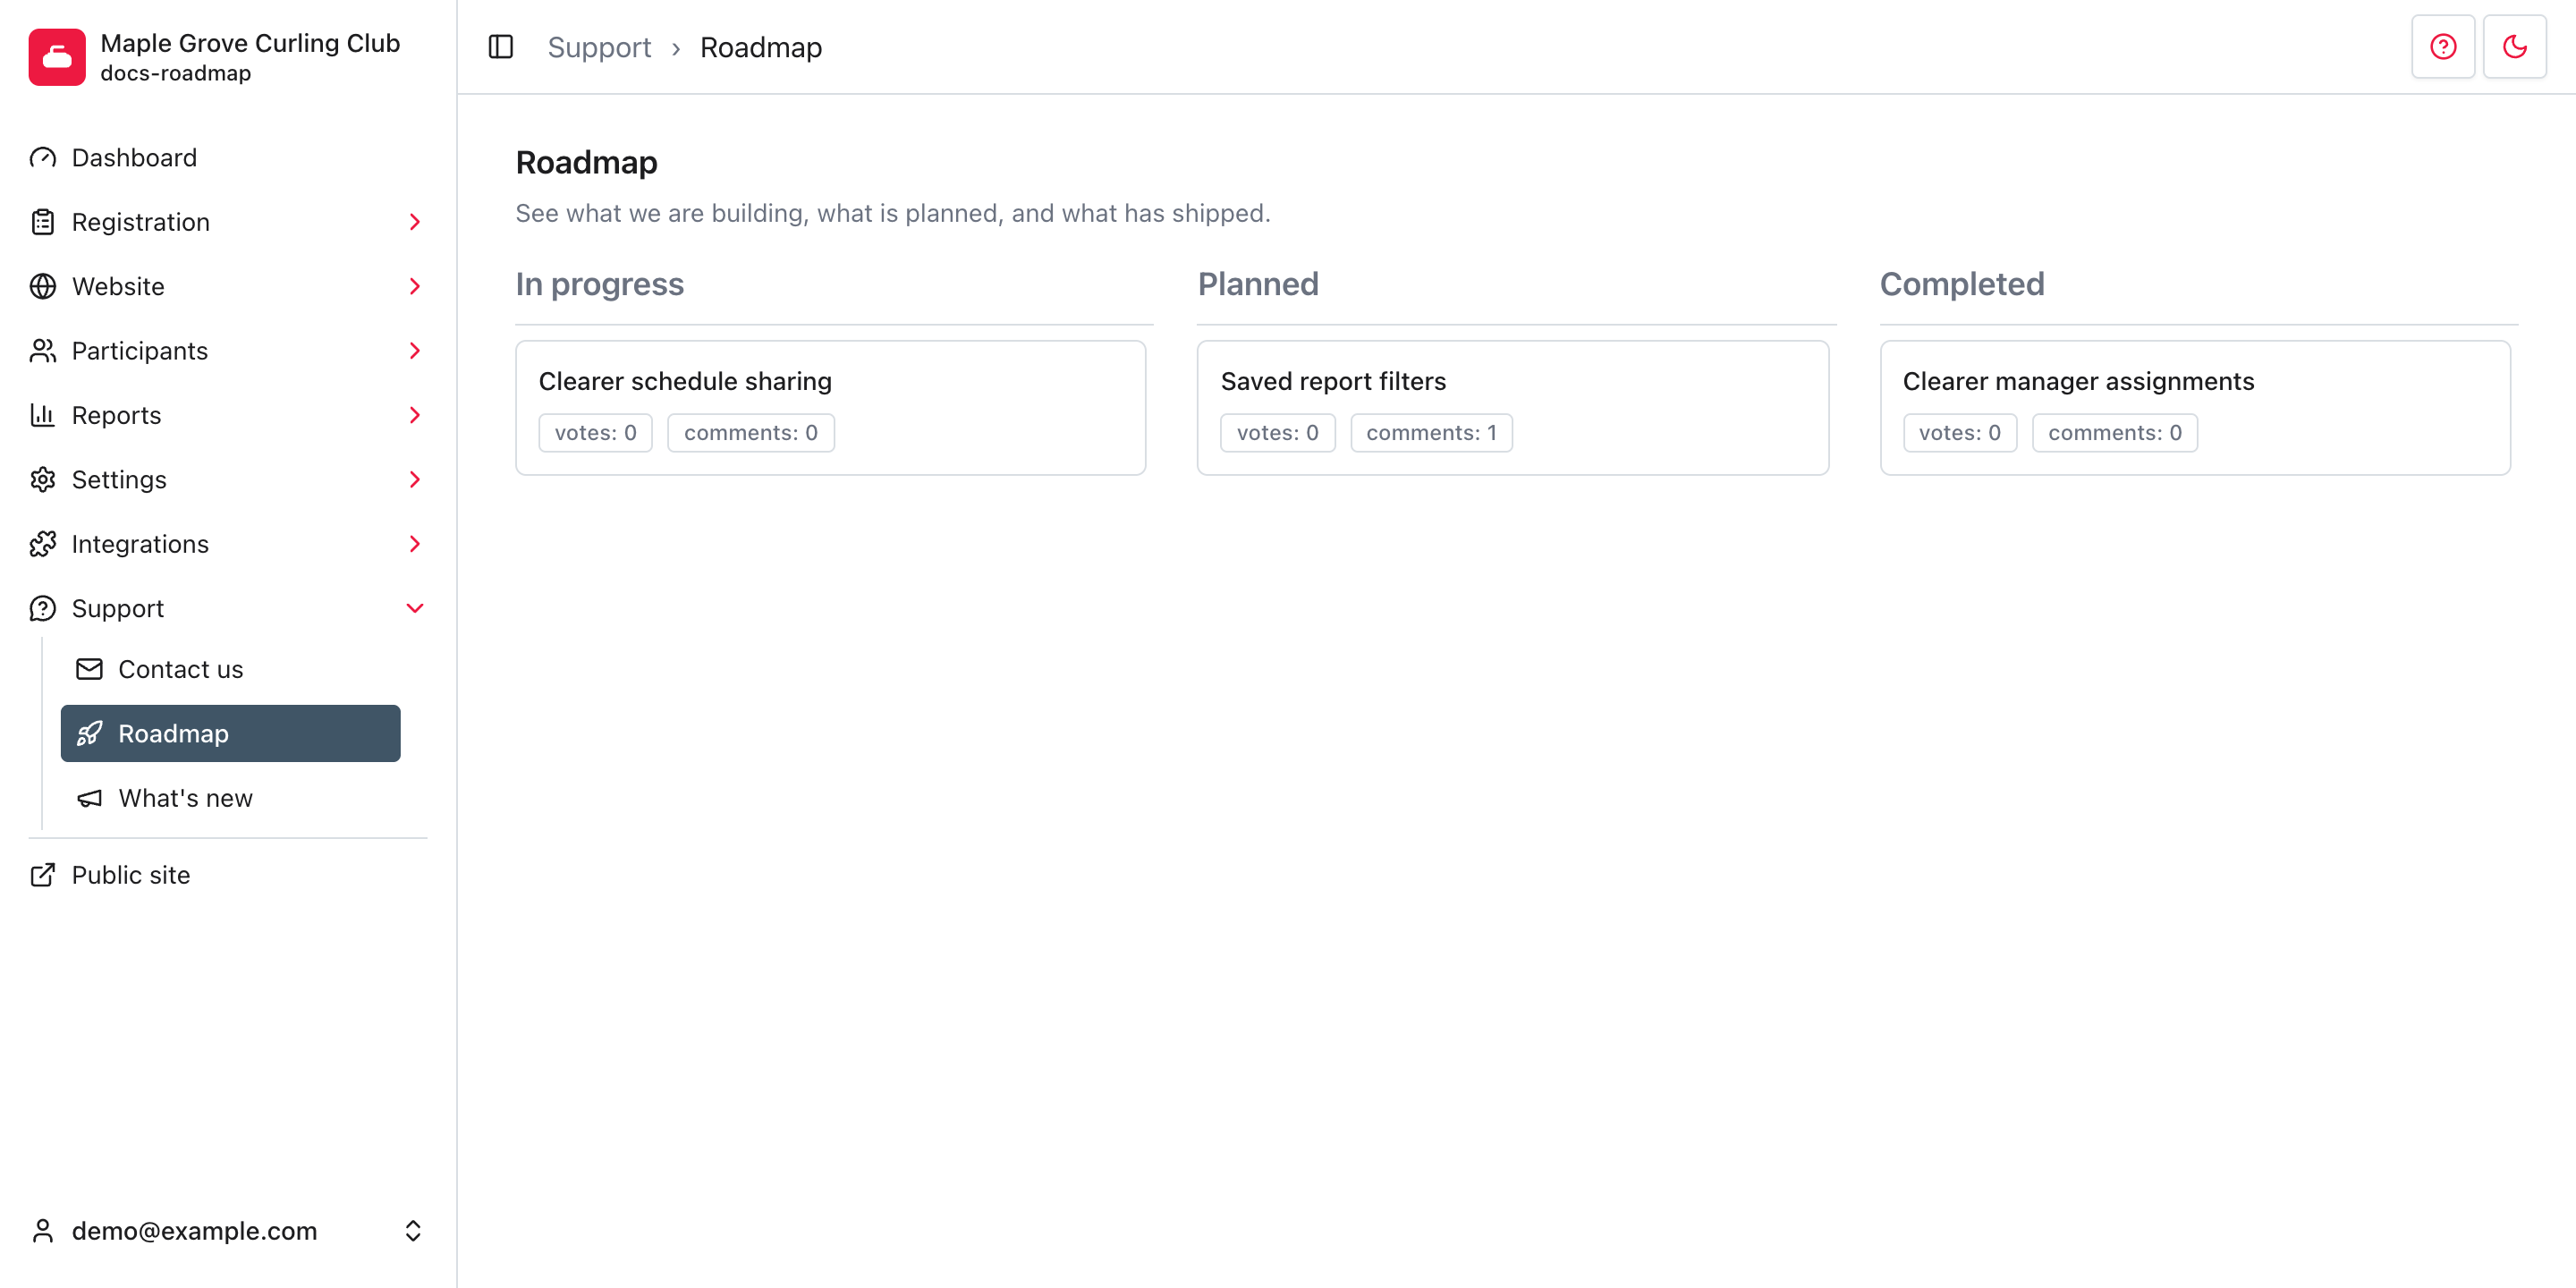The height and width of the screenshot is (1288, 2576).
Task: Click 'comments: 1' on Saved report filters
Action: (x=1431, y=433)
